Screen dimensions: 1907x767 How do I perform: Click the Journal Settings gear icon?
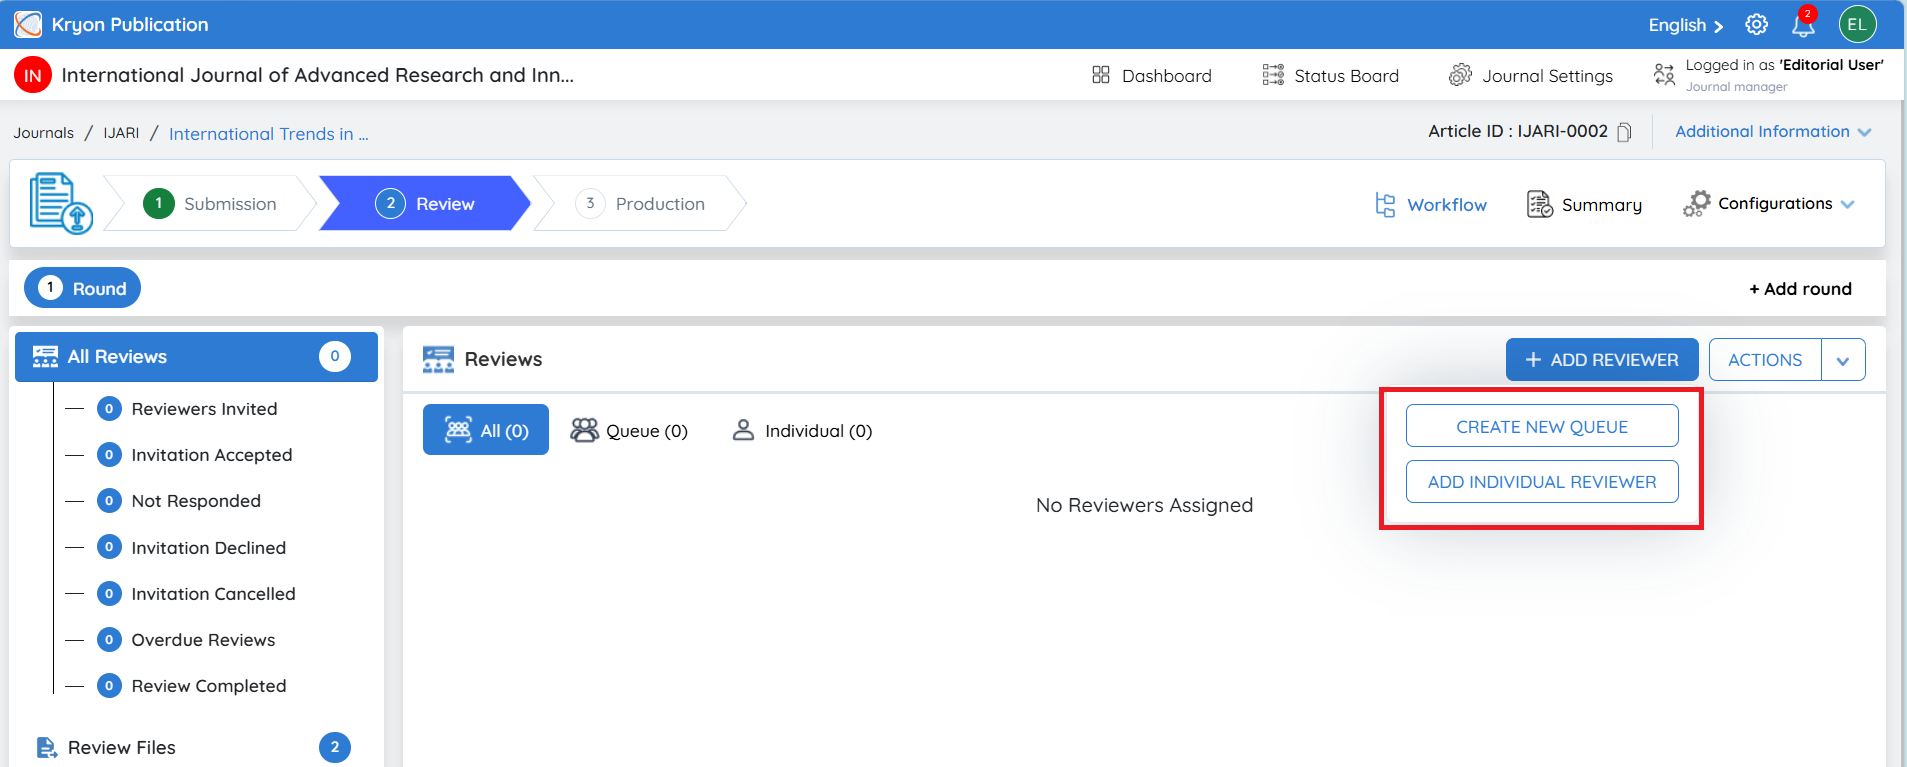[x=1460, y=75]
